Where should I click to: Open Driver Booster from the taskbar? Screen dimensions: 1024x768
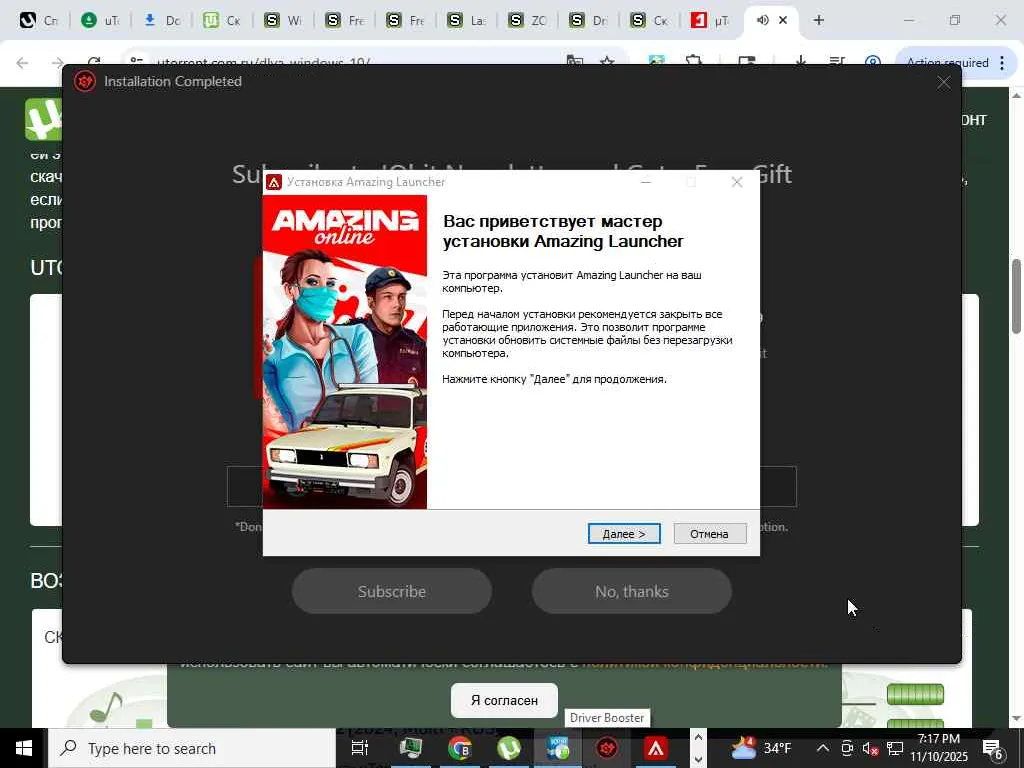click(607, 748)
